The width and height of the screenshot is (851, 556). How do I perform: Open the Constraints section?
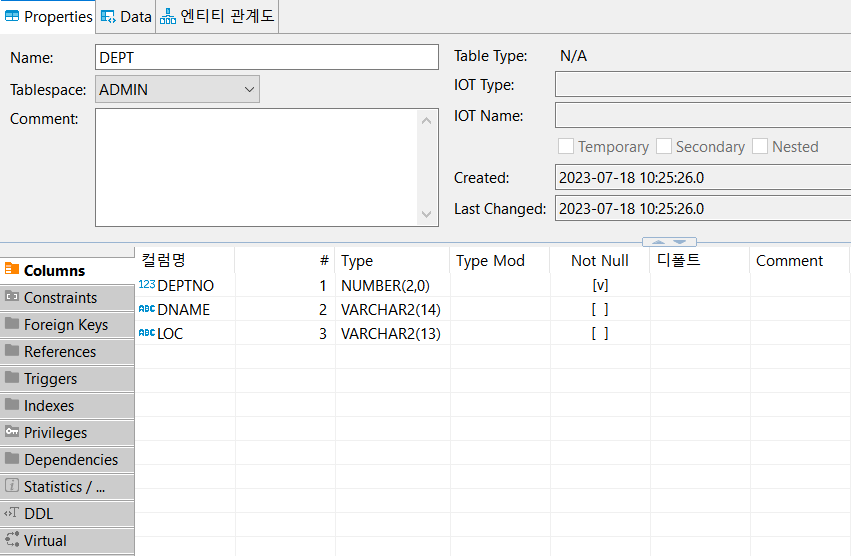coord(67,298)
